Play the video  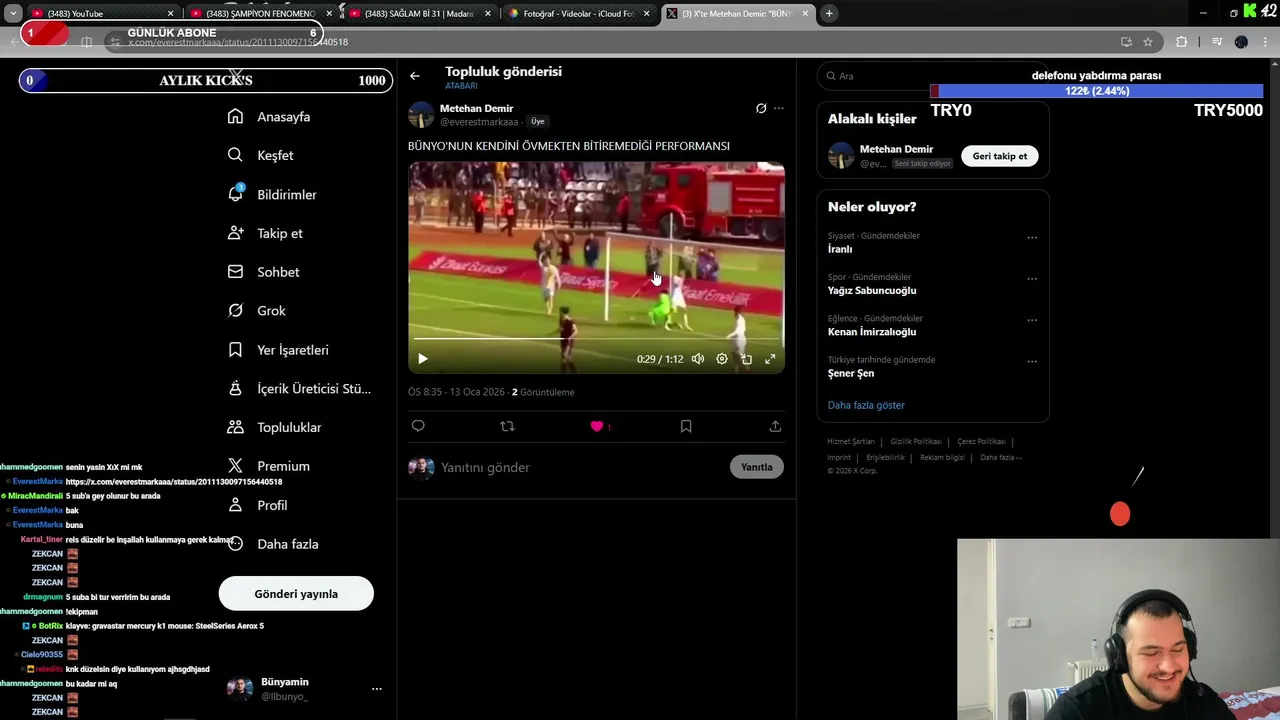[x=423, y=359]
